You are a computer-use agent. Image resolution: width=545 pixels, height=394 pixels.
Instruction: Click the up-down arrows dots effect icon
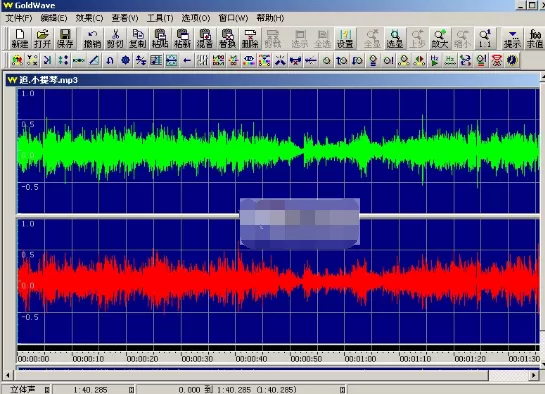coord(63,60)
